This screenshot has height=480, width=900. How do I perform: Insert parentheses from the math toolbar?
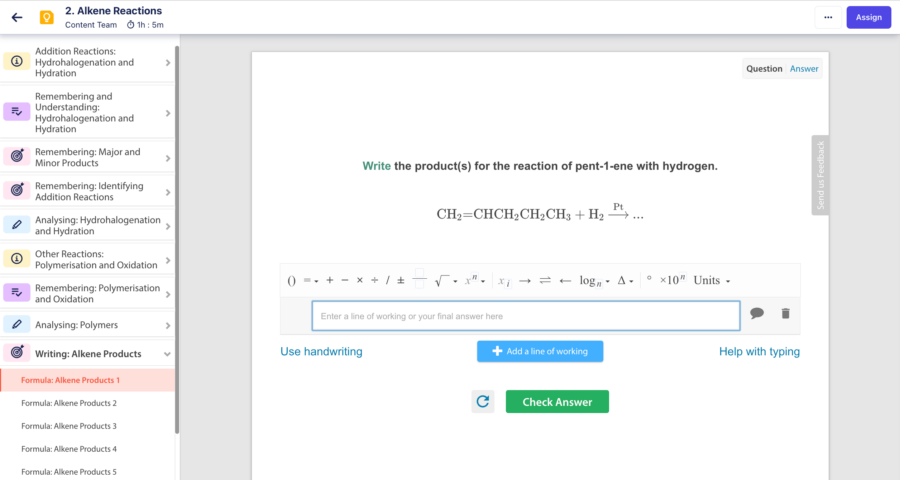(x=292, y=280)
